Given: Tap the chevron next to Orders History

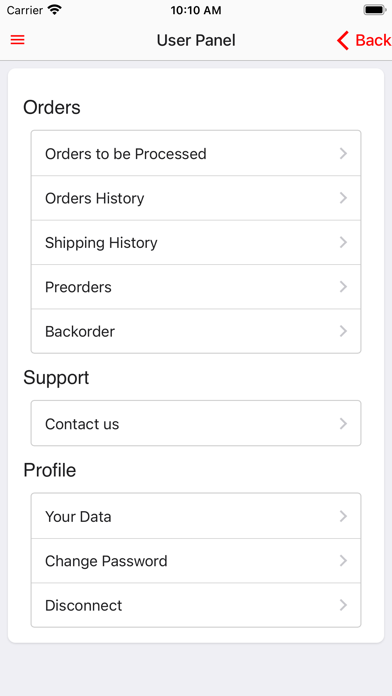Looking at the screenshot, I should (x=343, y=198).
